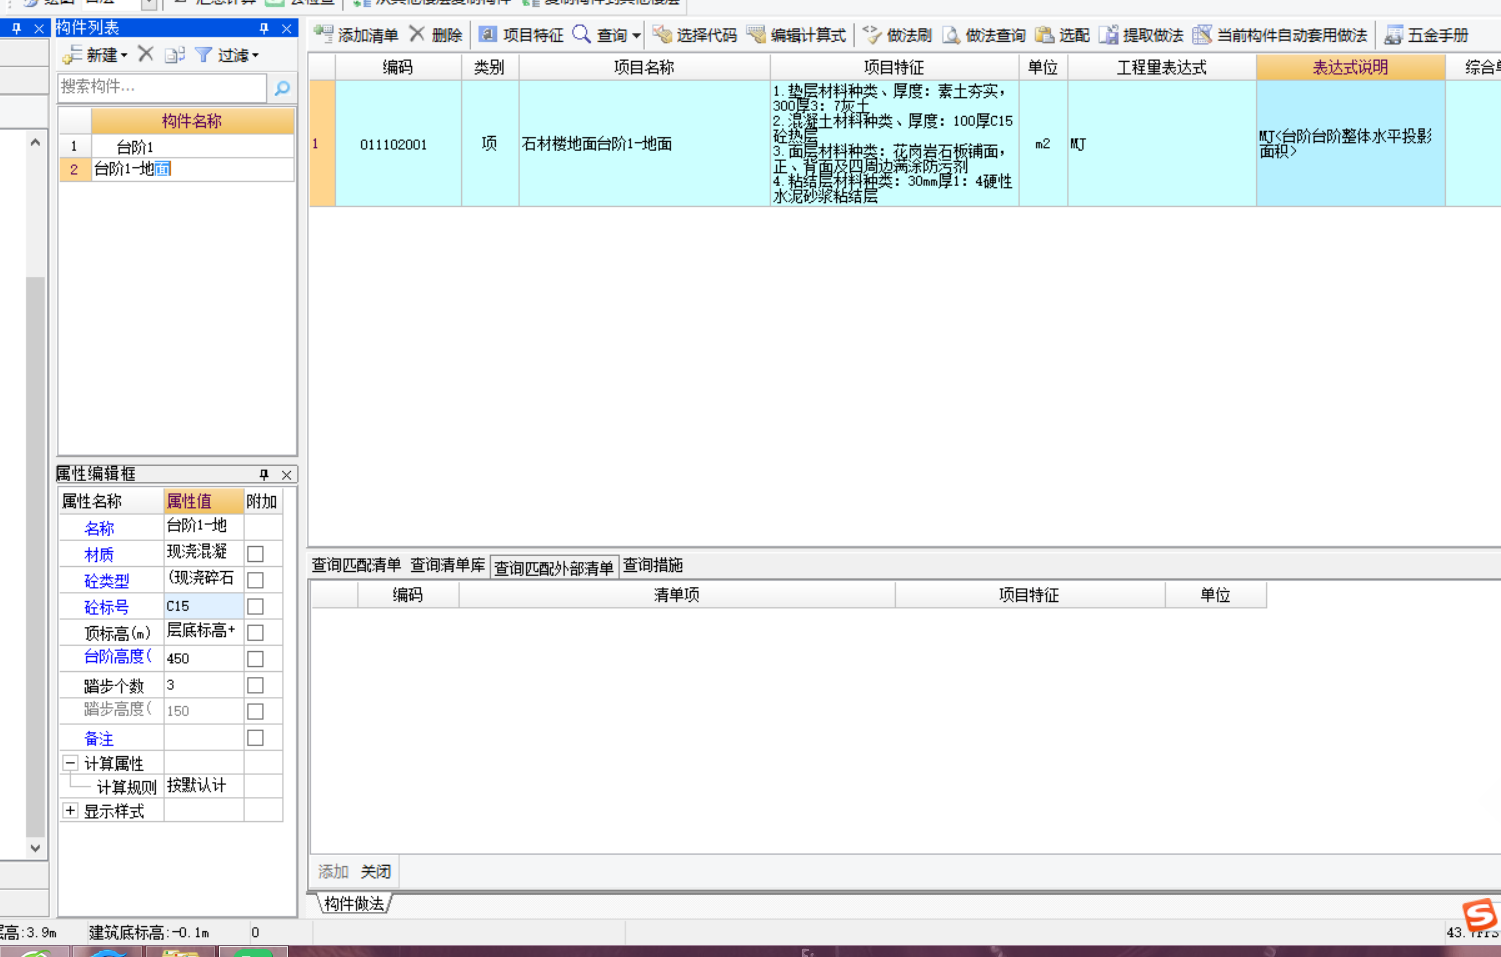Click the C15 砼标号 value cell
Image resolution: width=1501 pixels, height=957 pixels.
[x=204, y=606]
